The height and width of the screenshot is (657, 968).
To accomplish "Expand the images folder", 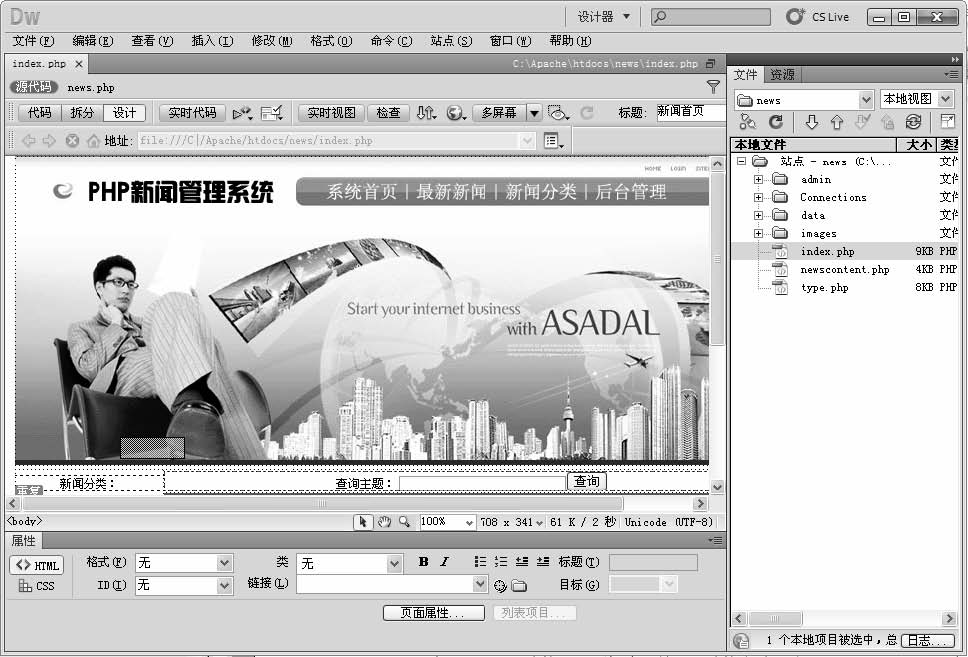I will coord(758,233).
